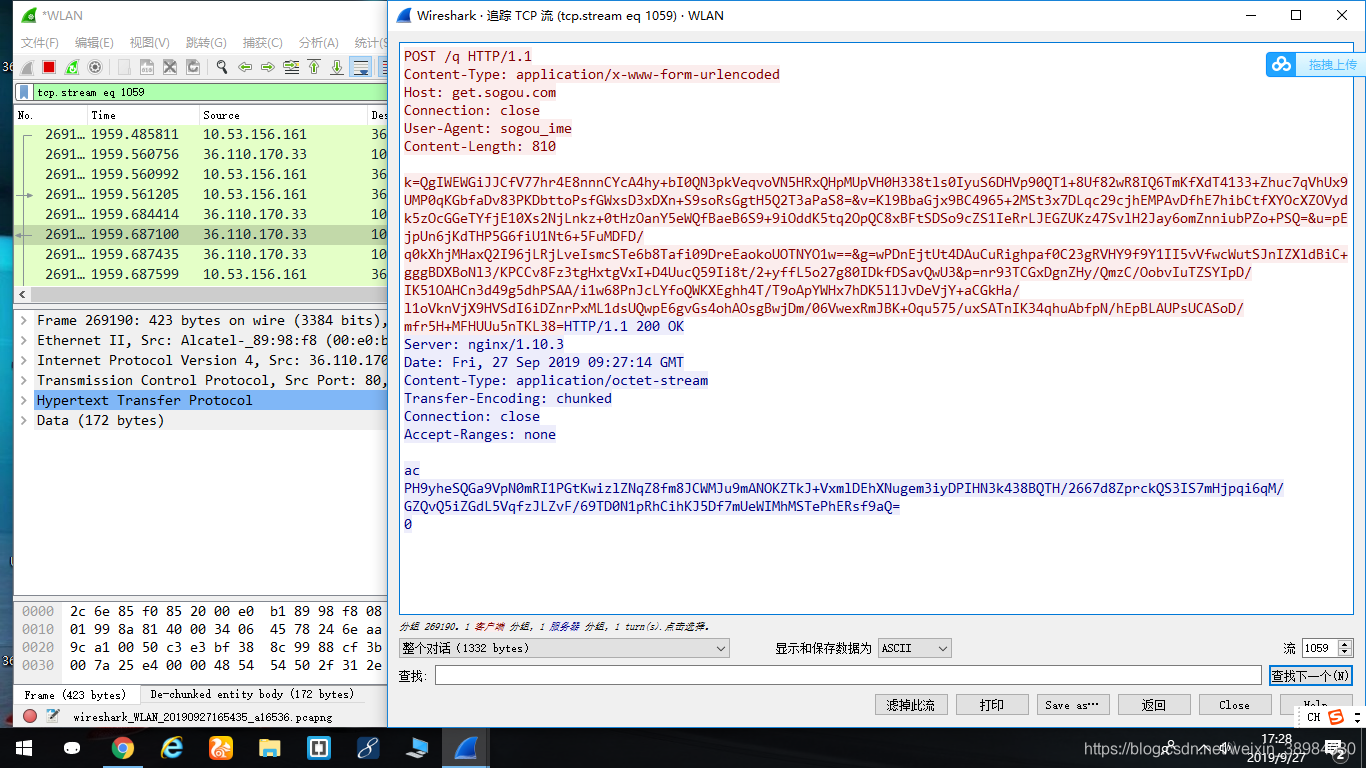Click the 滤掉此流 button
1366x768 pixels.
point(910,705)
